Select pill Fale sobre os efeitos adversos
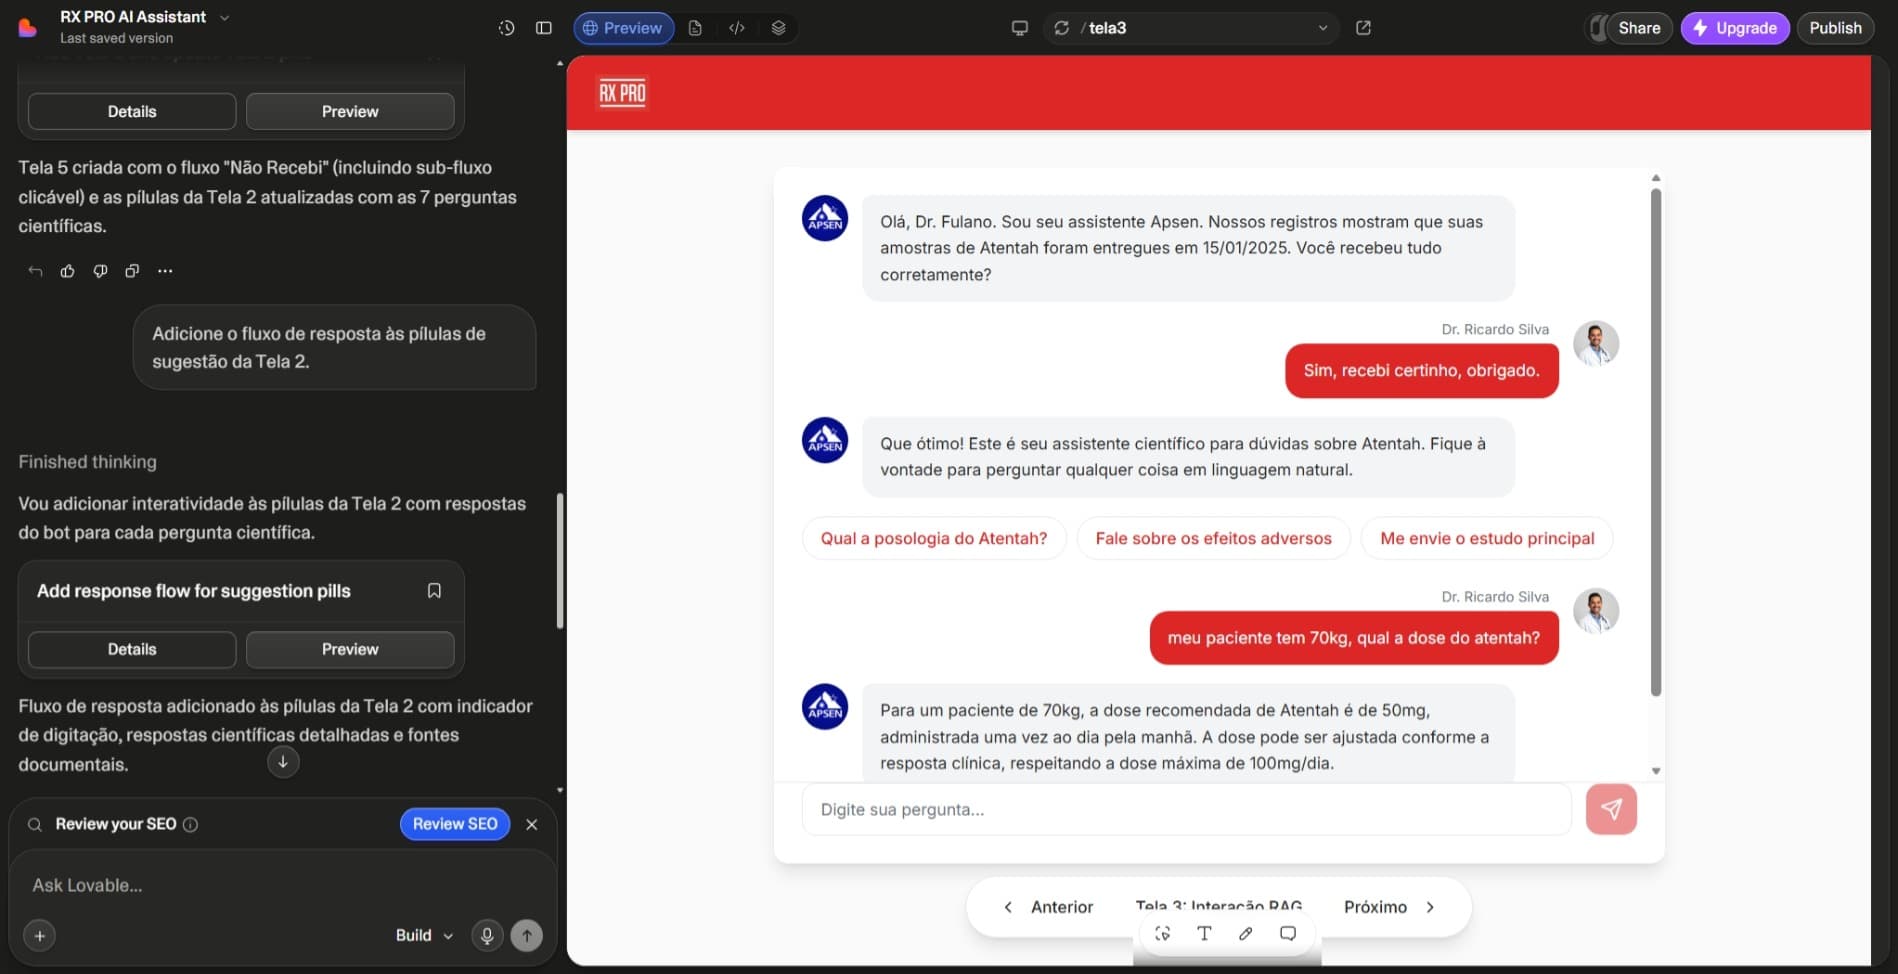The height and width of the screenshot is (974, 1898). coord(1213,538)
